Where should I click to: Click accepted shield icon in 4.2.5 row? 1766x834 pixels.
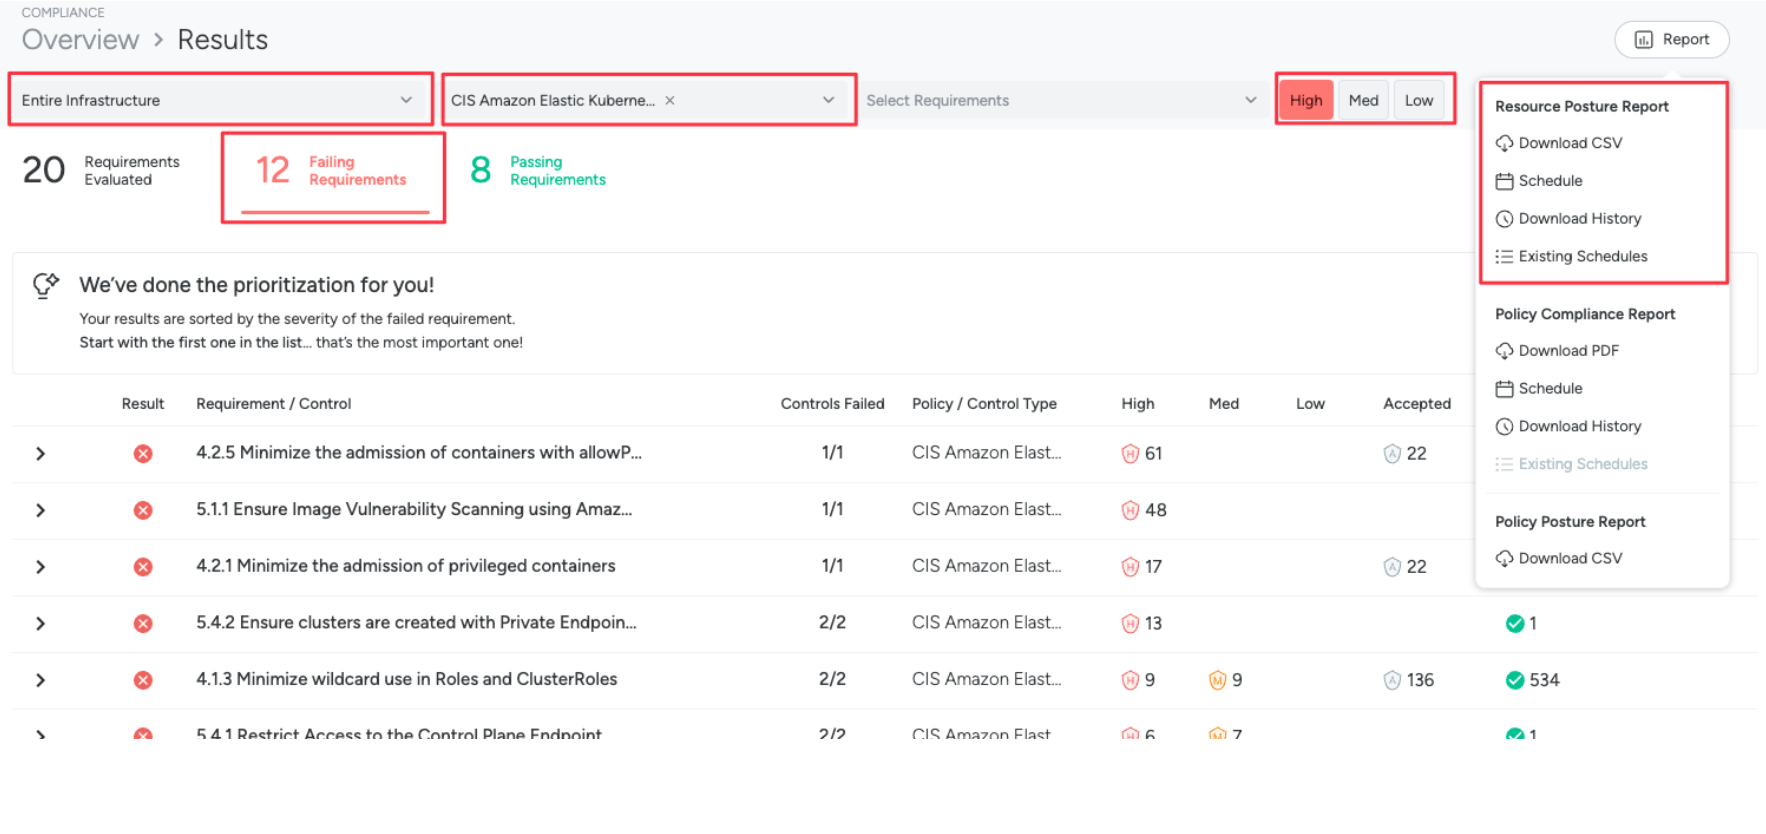1392,454
